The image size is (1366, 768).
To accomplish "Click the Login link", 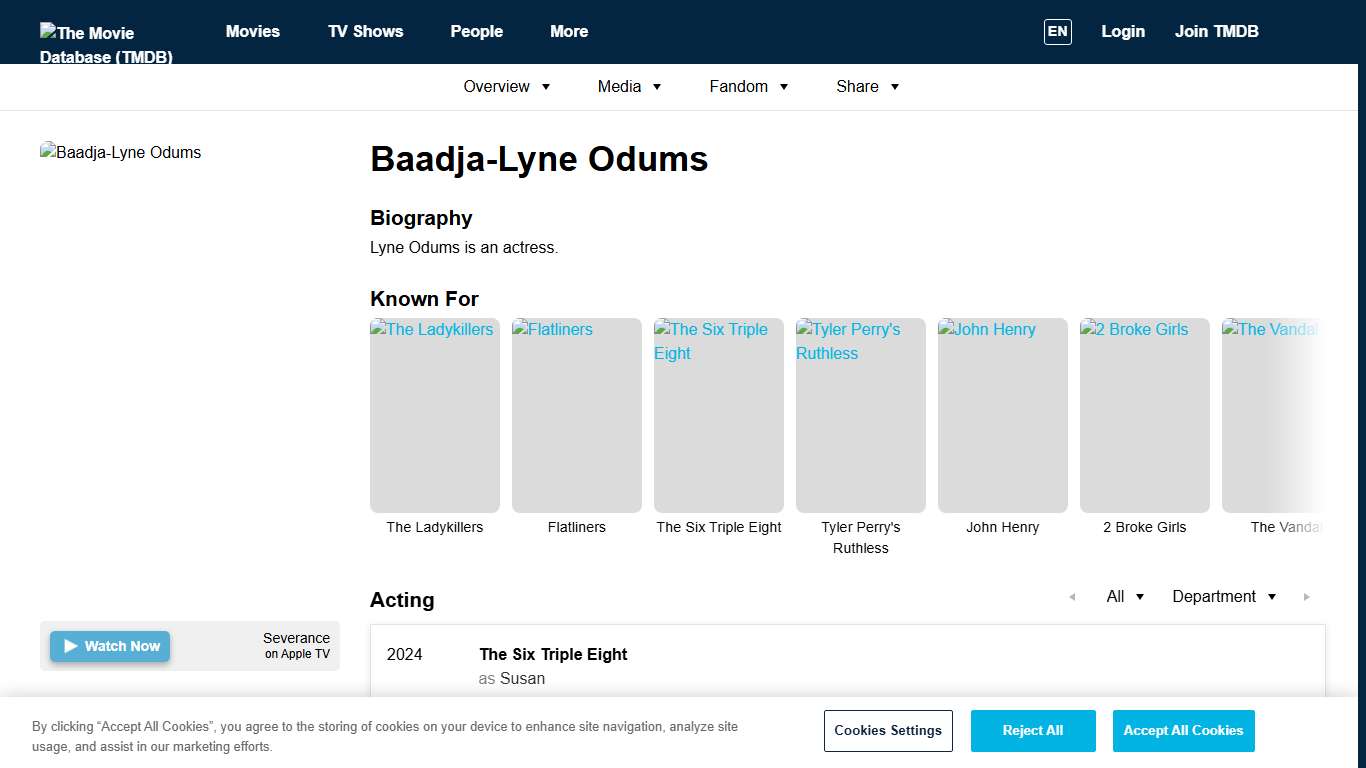I will click(x=1123, y=31).
